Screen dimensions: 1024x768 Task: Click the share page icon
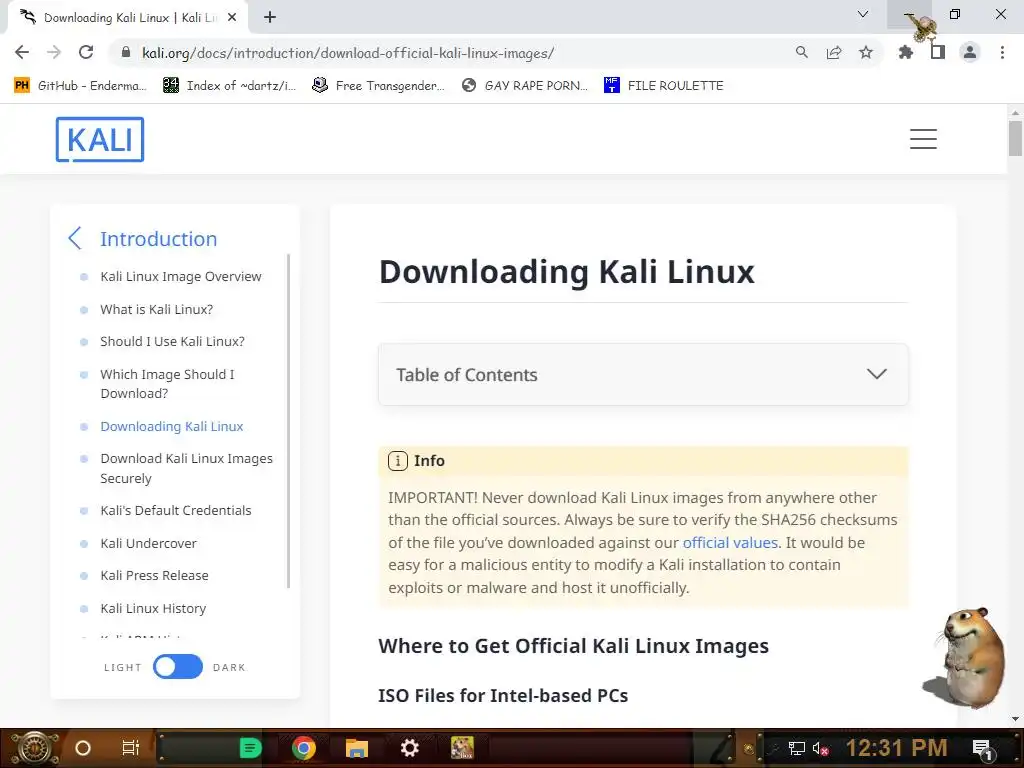[x=834, y=53]
